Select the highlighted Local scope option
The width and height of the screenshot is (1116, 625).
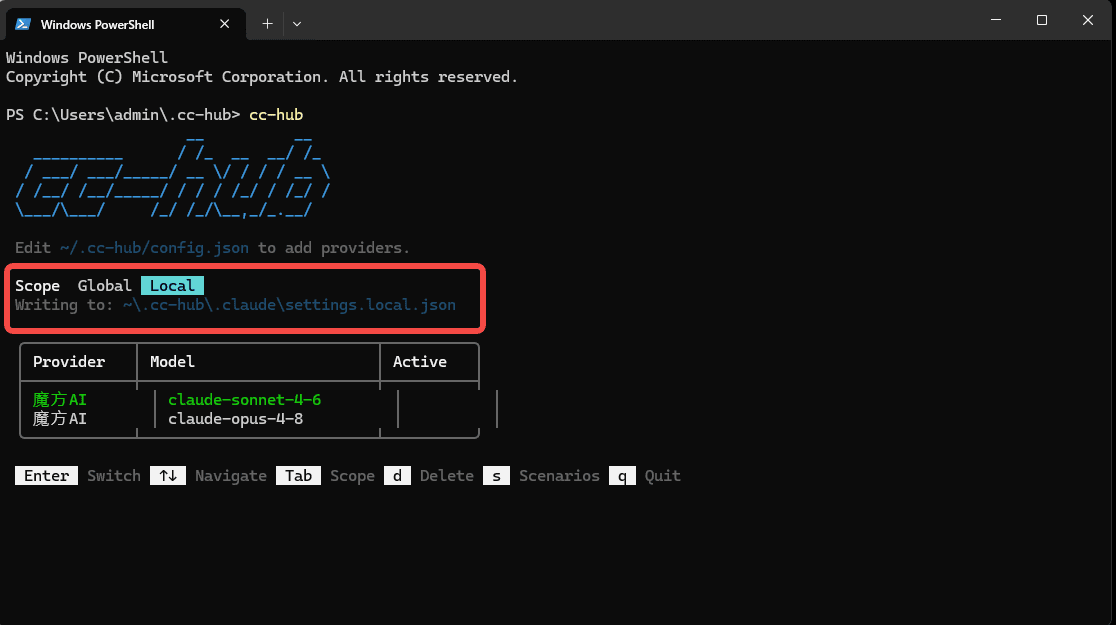click(172, 285)
